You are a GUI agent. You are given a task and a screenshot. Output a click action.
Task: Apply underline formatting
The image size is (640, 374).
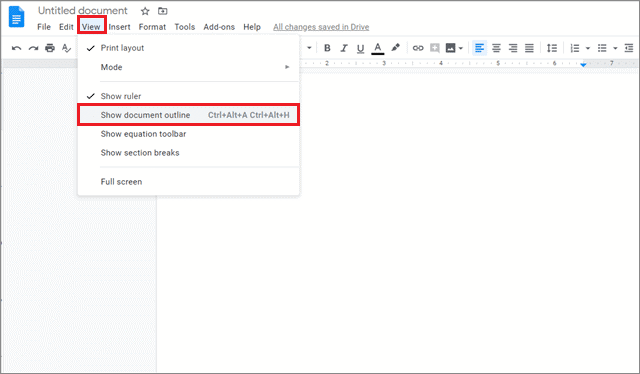(x=360, y=49)
